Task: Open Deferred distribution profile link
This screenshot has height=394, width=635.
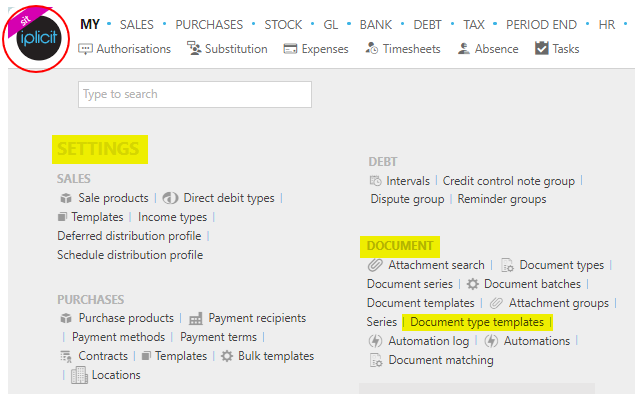Action: pyautogui.click(x=129, y=236)
